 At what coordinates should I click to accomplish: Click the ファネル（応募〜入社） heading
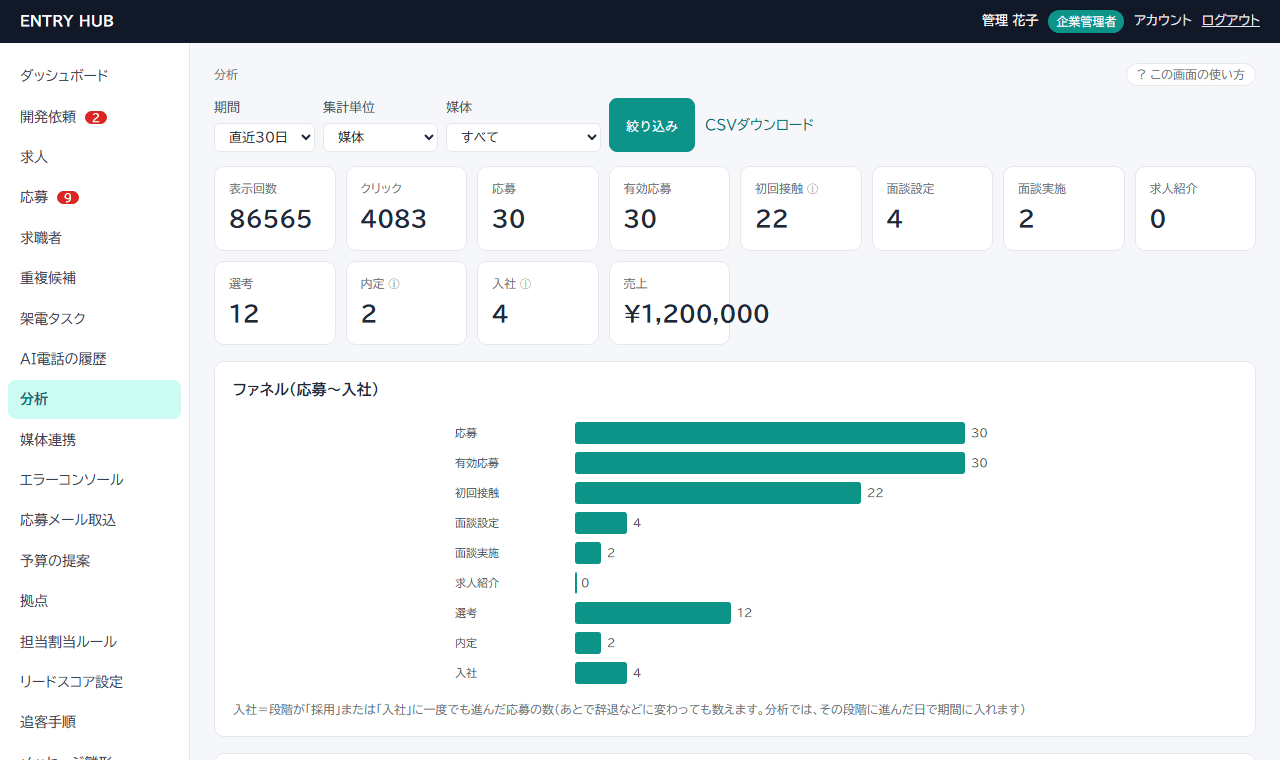(x=306, y=390)
